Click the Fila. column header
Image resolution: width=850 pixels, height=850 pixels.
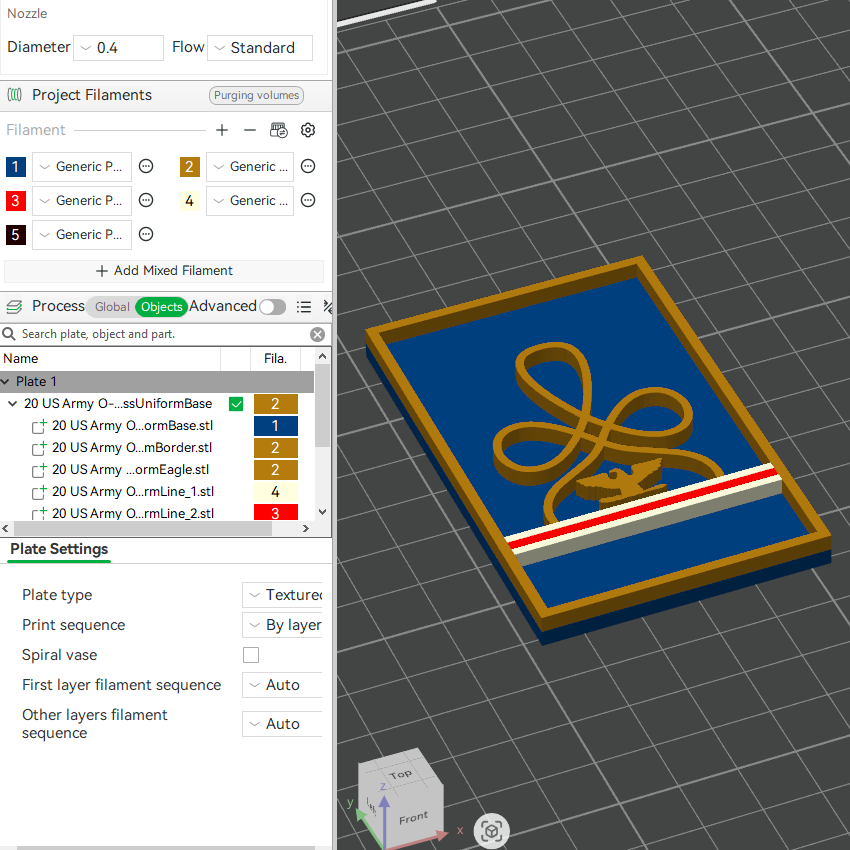coord(275,359)
